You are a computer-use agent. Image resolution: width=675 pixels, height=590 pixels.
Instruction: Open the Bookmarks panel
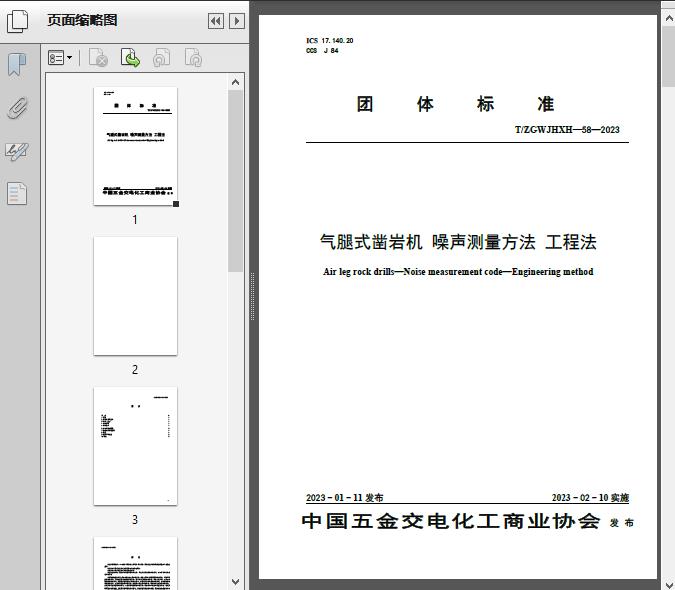17,65
